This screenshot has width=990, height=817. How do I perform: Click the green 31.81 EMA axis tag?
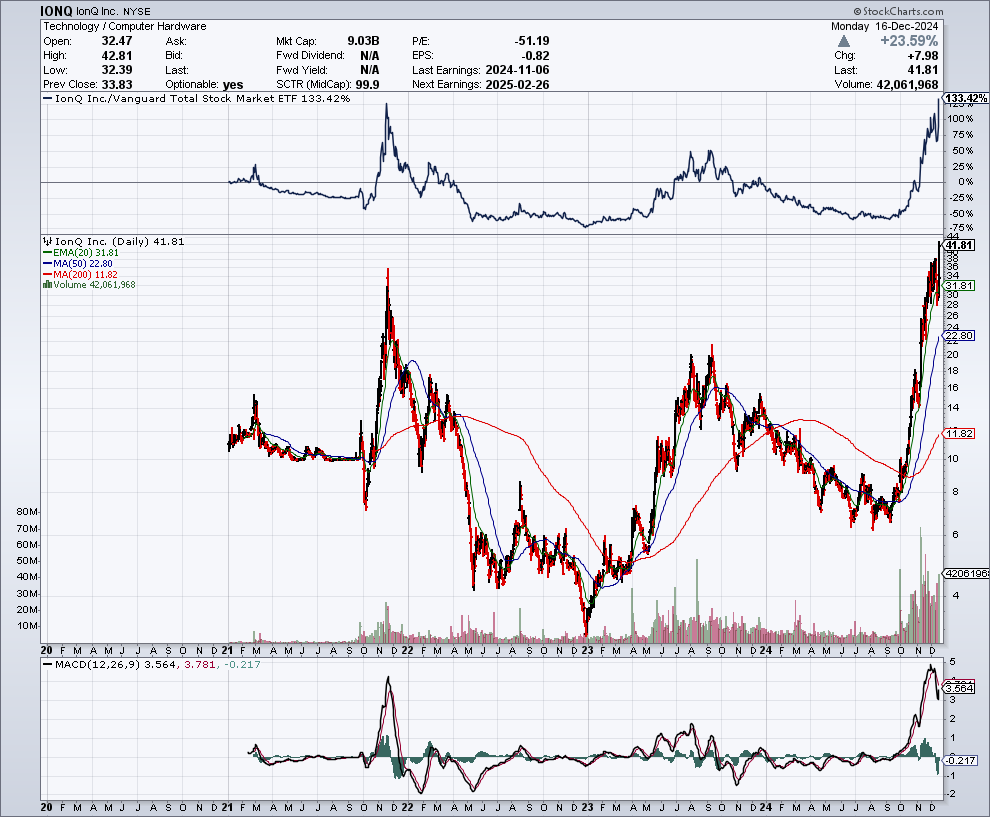pyautogui.click(x=960, y=285)
